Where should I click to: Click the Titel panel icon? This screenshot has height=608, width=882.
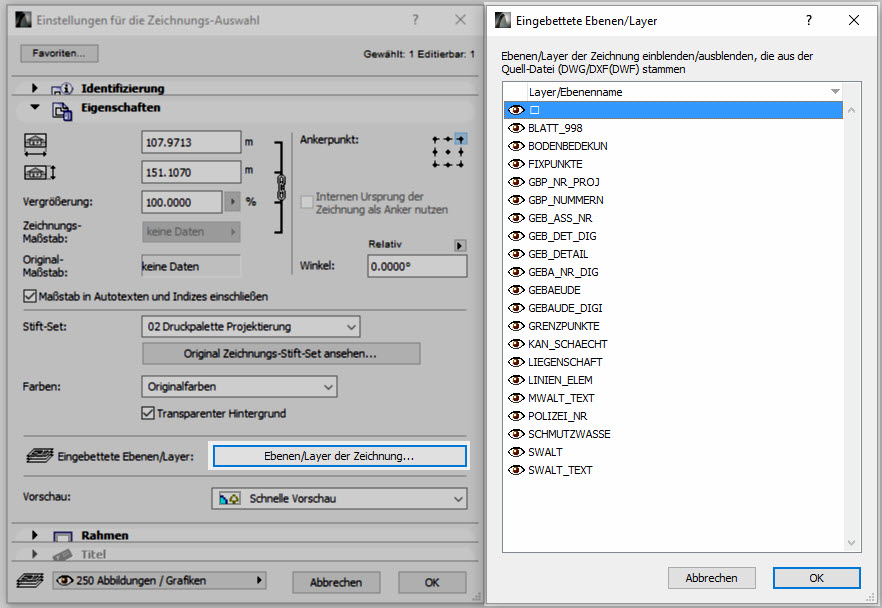pos(62,555)
